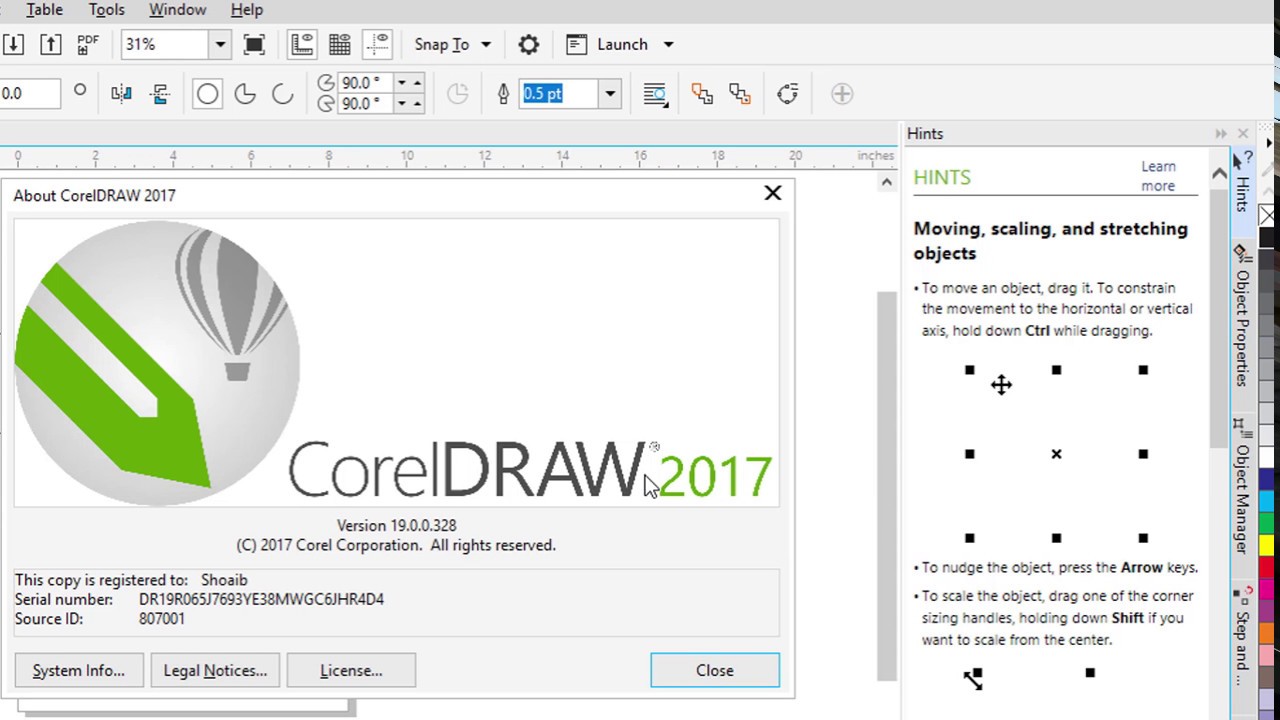Select the Arc shape mode
This screenshot has height=720, width=1280.
point(282,94)
